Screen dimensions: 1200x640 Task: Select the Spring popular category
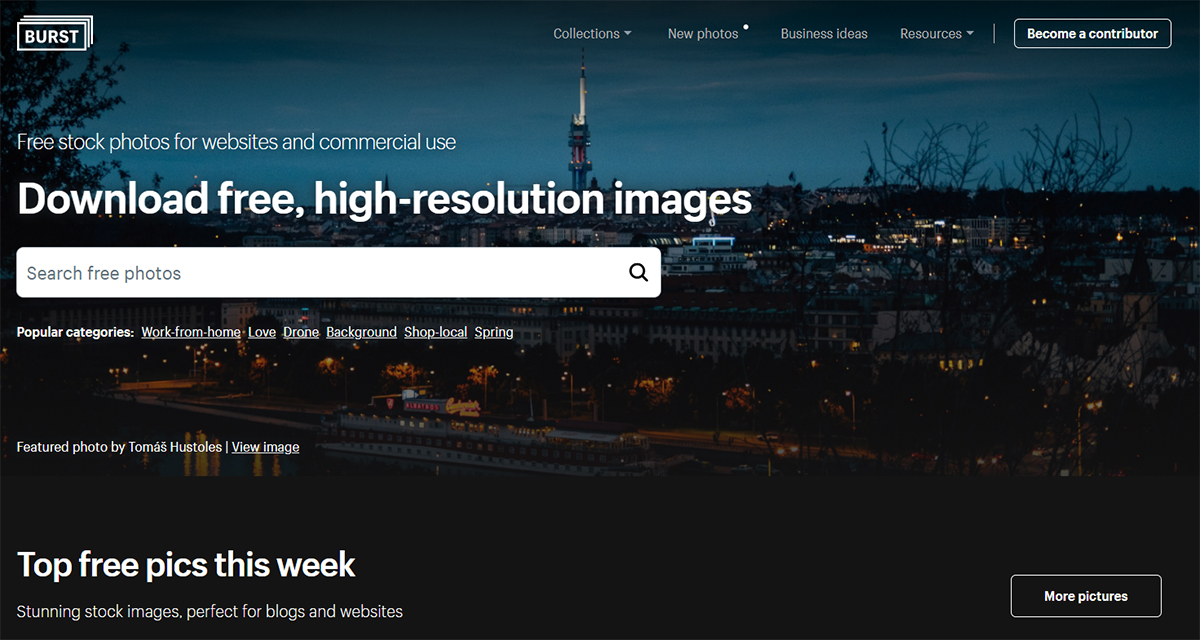pyautogui.click(x=494, y=332)
